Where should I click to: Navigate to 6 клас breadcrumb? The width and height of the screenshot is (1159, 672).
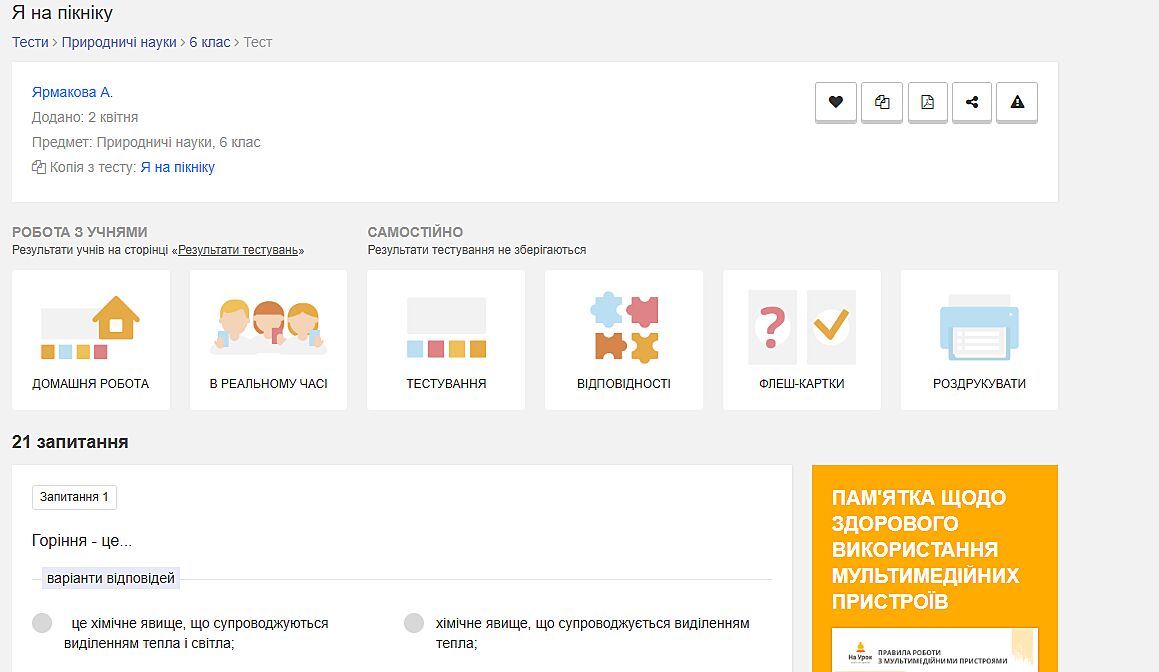pos(209,42)
